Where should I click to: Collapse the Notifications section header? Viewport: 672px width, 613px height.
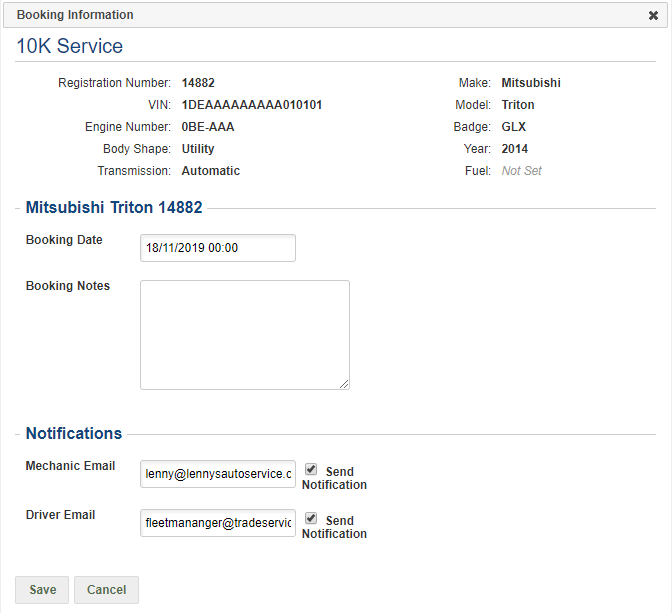click(74, 433)
